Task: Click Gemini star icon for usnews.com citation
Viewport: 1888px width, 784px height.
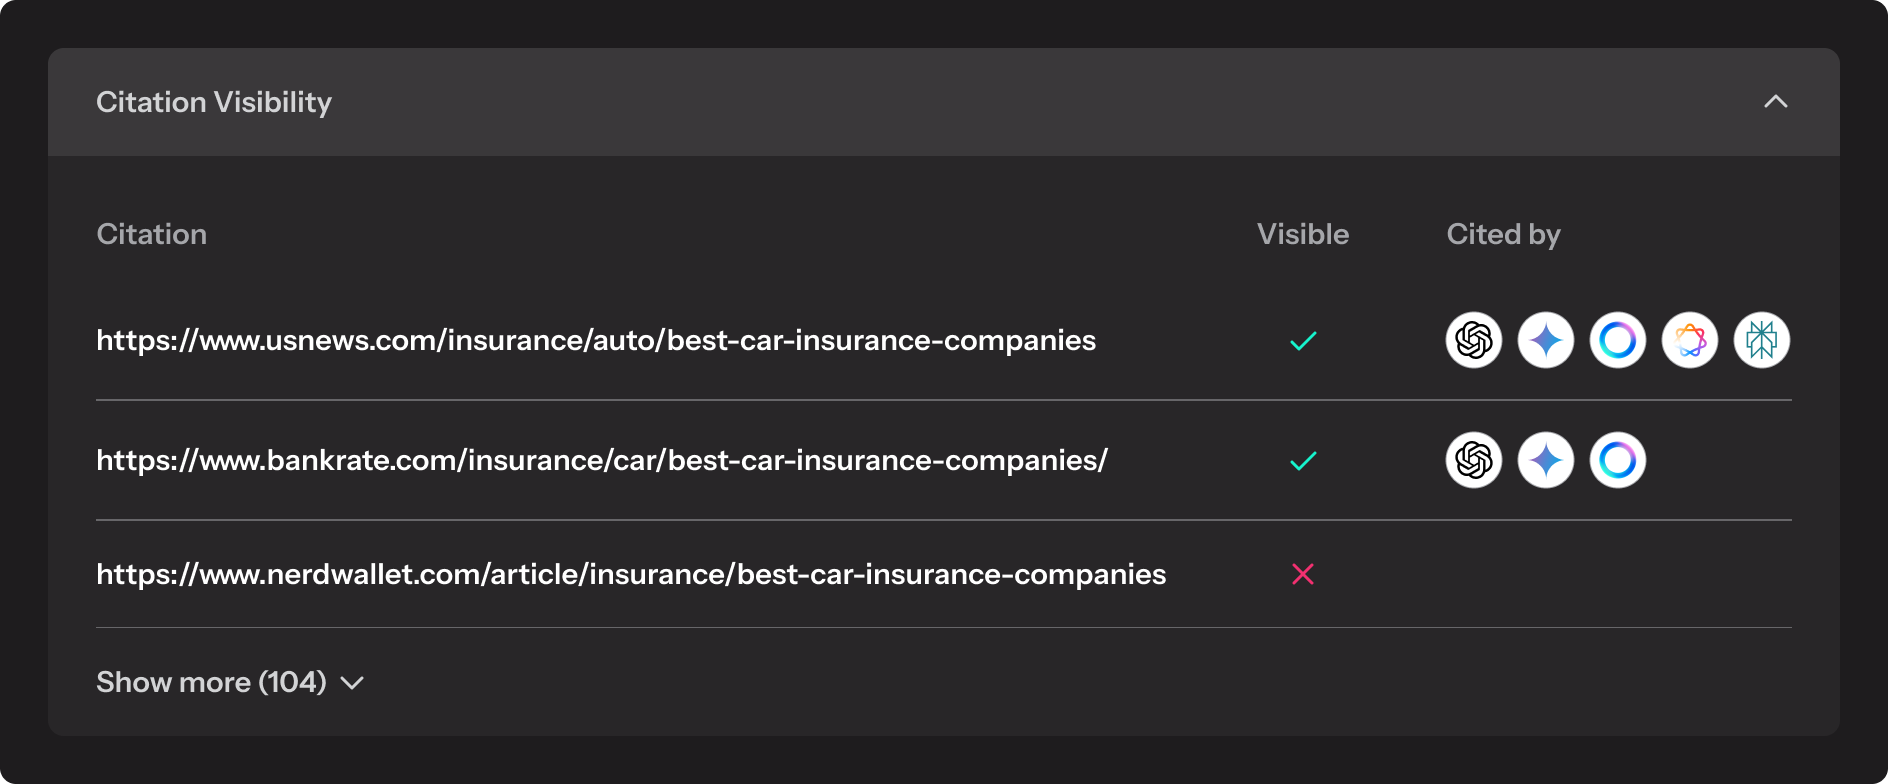Action: (x=1546, y=340)
